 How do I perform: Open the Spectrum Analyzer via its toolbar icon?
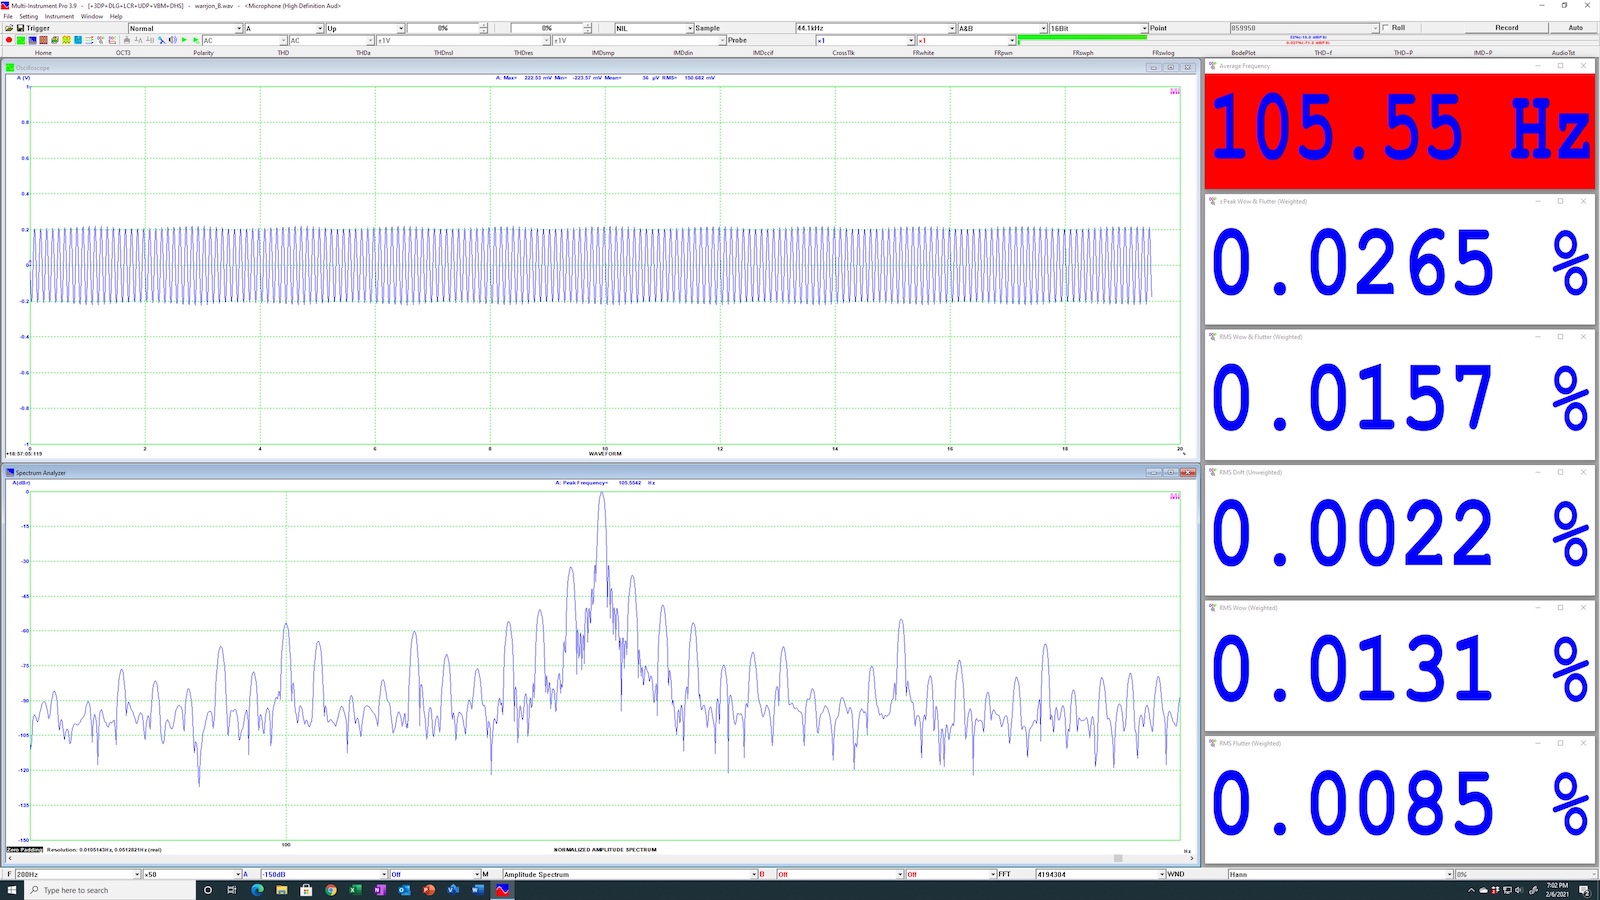(32, 40)
